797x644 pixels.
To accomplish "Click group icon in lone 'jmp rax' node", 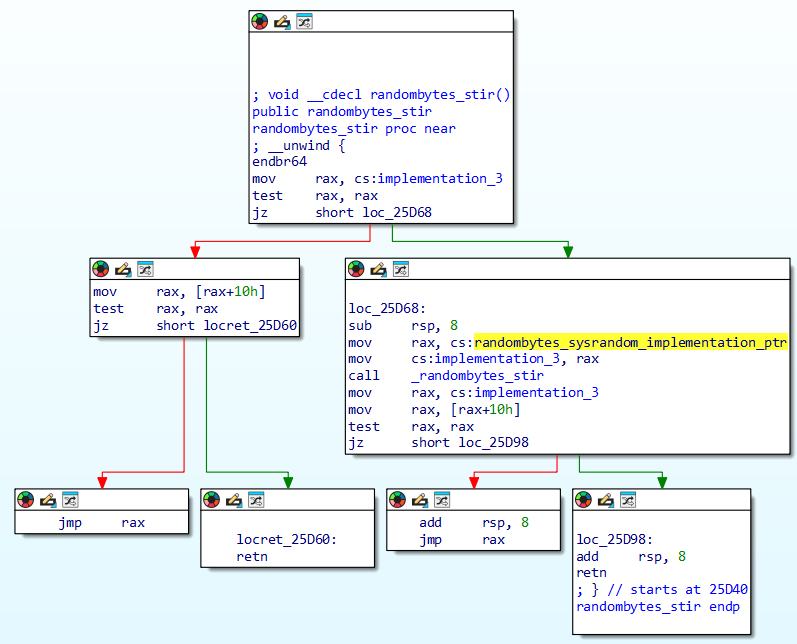I will tap(70, 499).
